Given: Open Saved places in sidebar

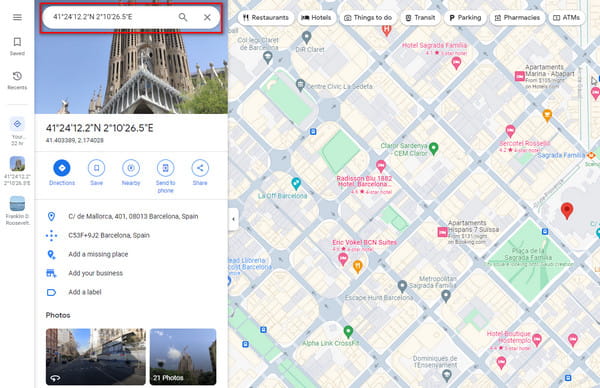Looking at the screenshot, I should coord(17,46).
